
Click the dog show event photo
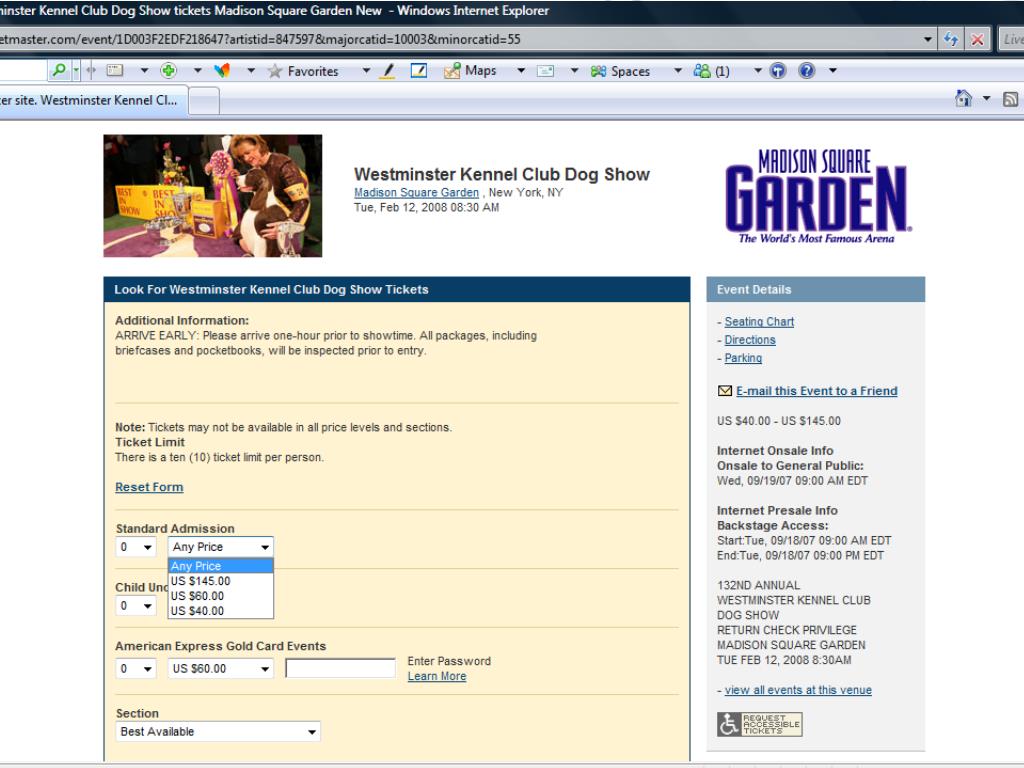click(212, 196)
